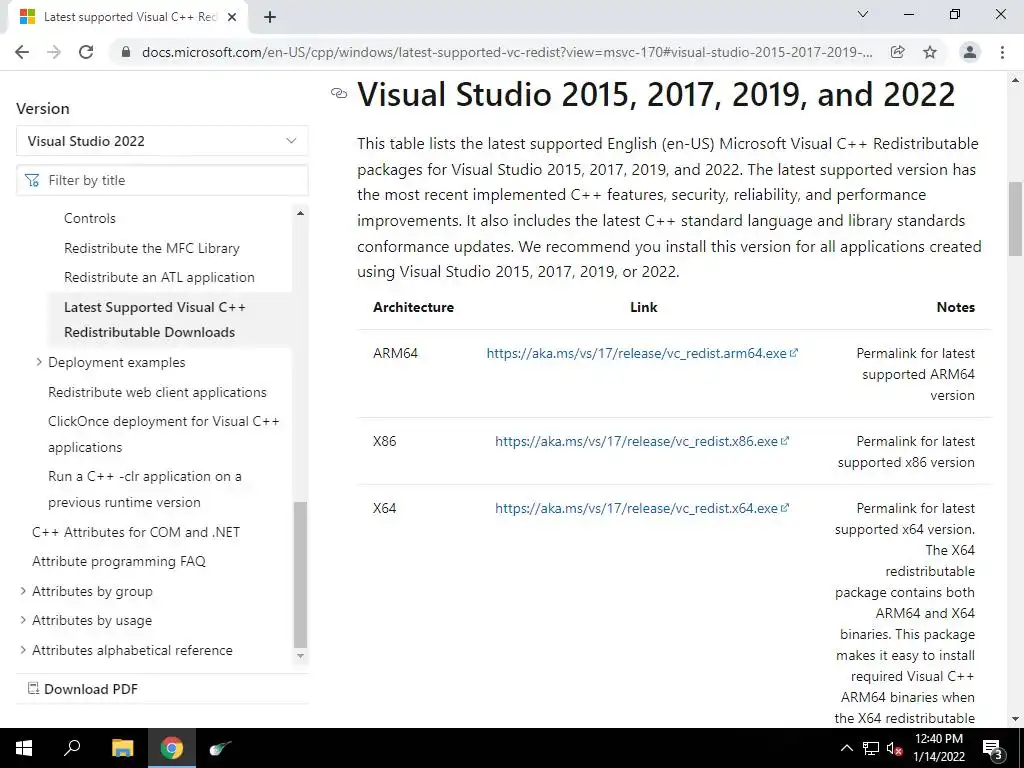Click the page scroll up arrow
Image resolution: width=1024 pixels, height=768 pixels.
coord(1016,80)
